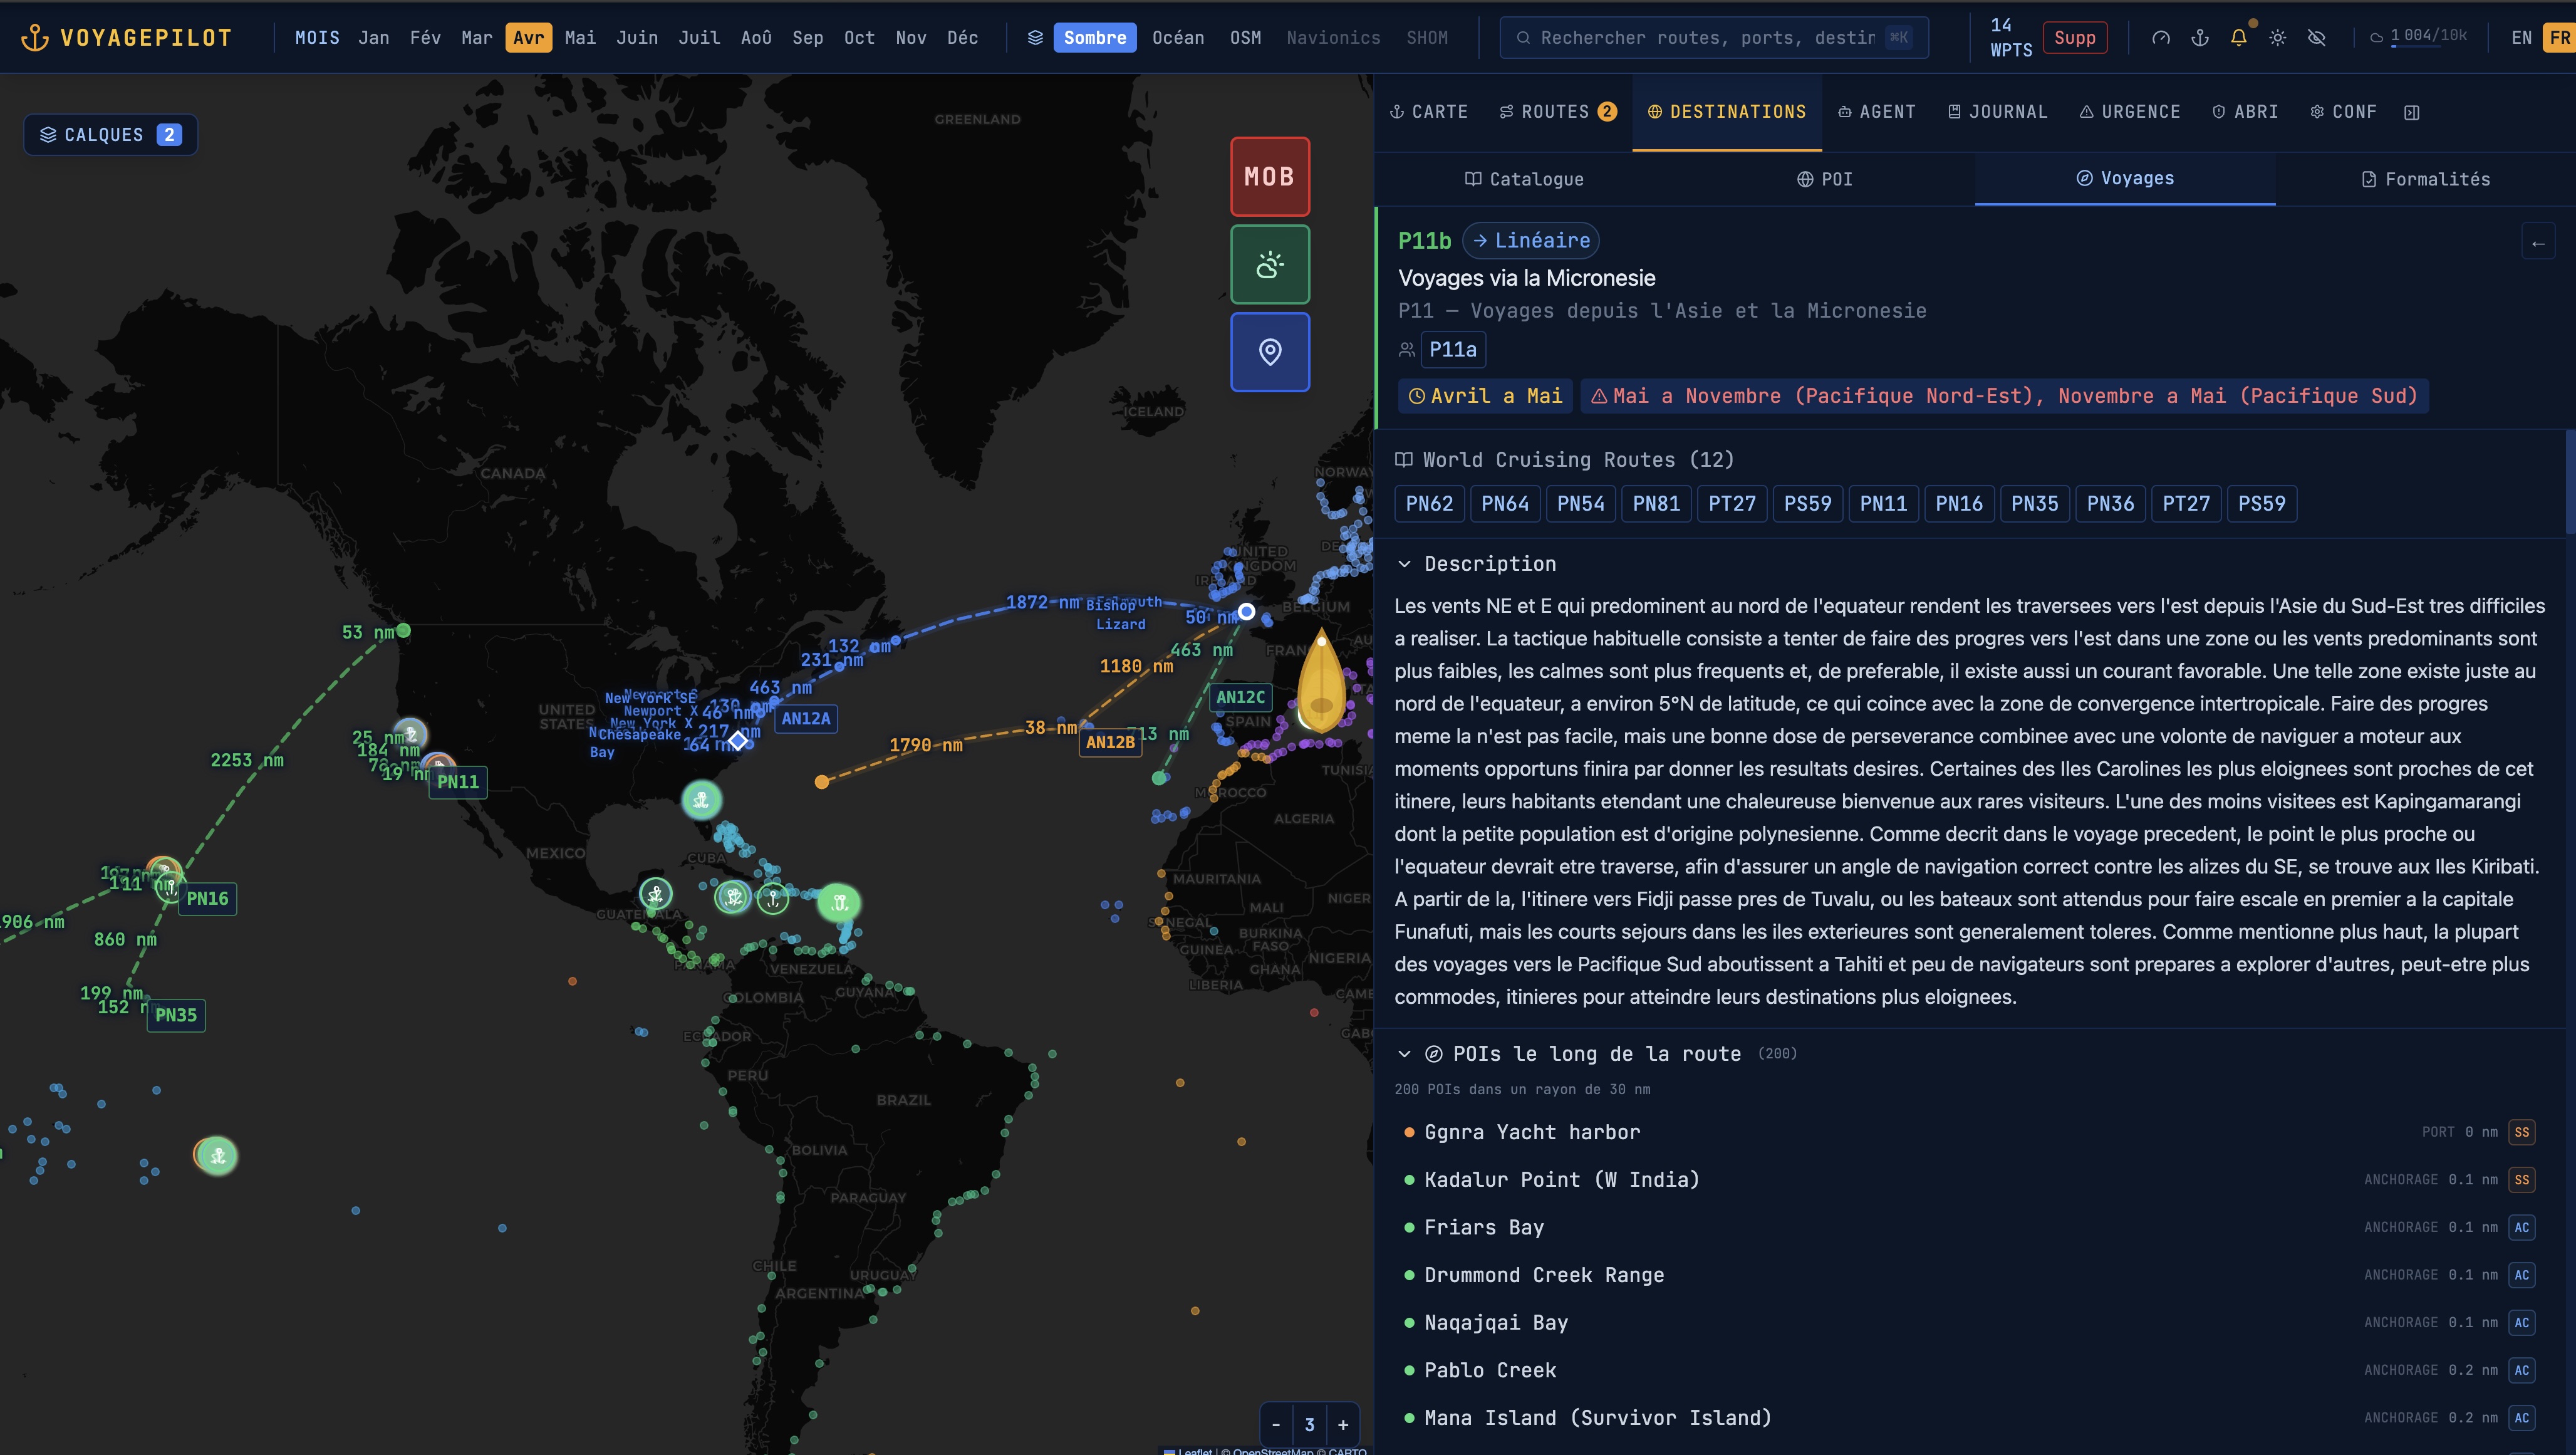The height and width of the screenshot is (1455, 2576).
Task: Open the CALQUES layers dropdown
Action: (x=110, y=135)
